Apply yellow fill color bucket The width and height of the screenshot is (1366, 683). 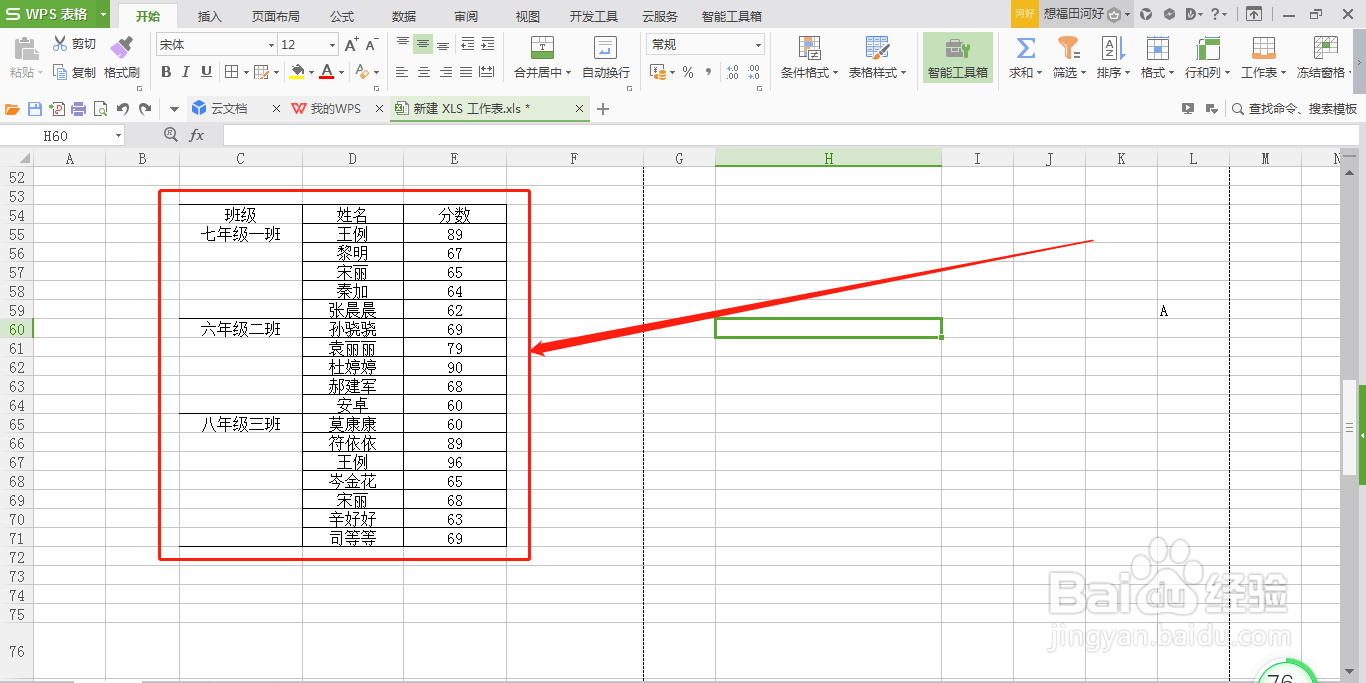[x=297, y=72]
